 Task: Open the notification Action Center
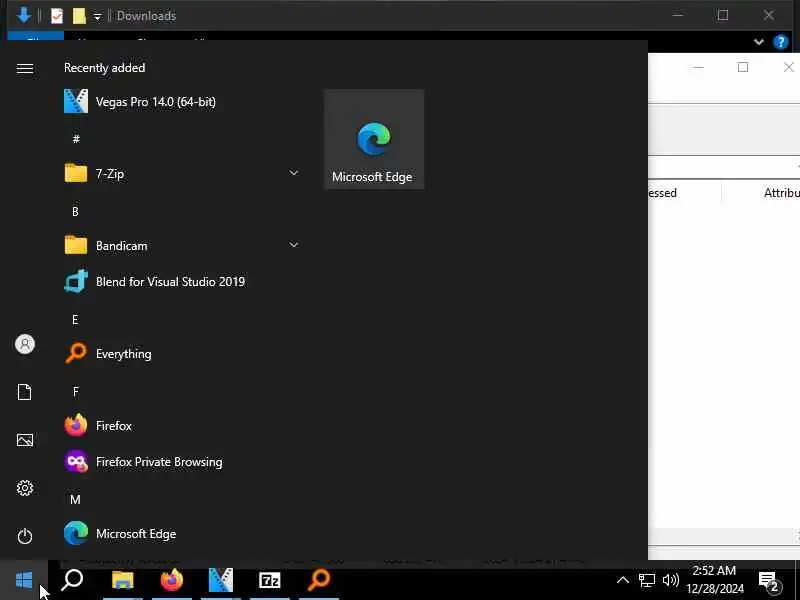click(x=770, y=581)
